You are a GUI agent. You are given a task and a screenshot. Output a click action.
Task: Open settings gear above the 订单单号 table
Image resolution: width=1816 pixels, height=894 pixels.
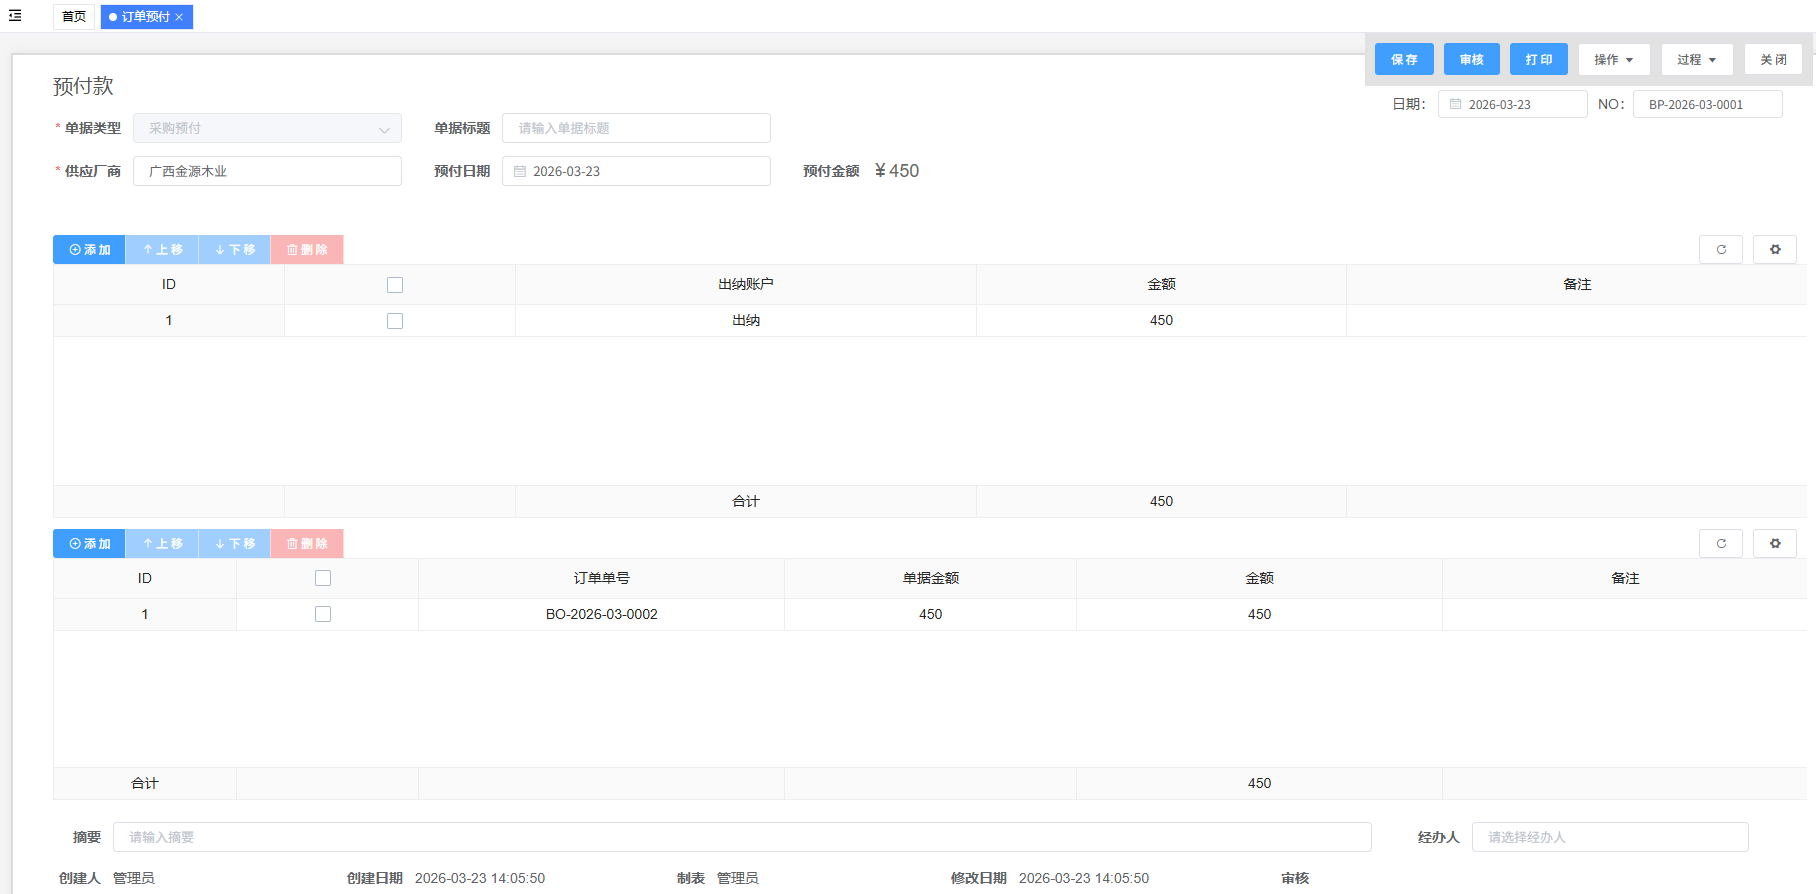pyautogui.click(x=1774, y=544)
